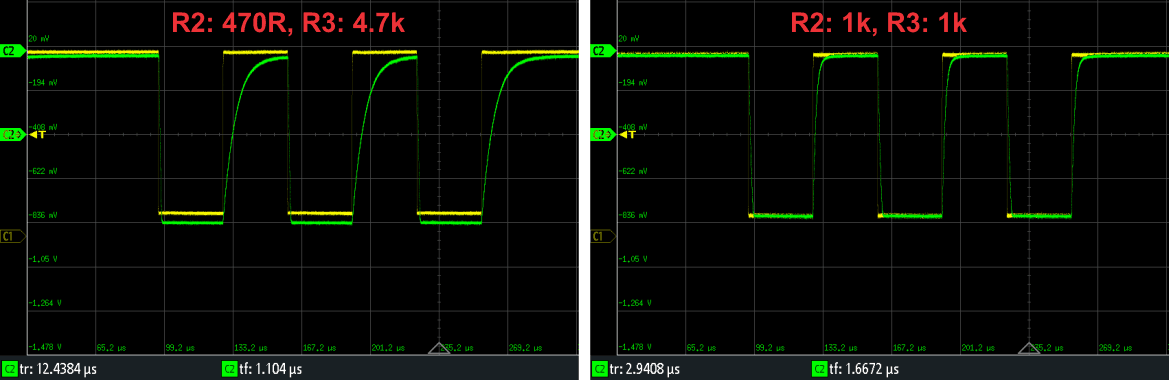Image resolution: width=1169 pixels, height=380 pixels.
Task: Click the C2 ground marker in the right scope
Action: (x=604, y=51)
